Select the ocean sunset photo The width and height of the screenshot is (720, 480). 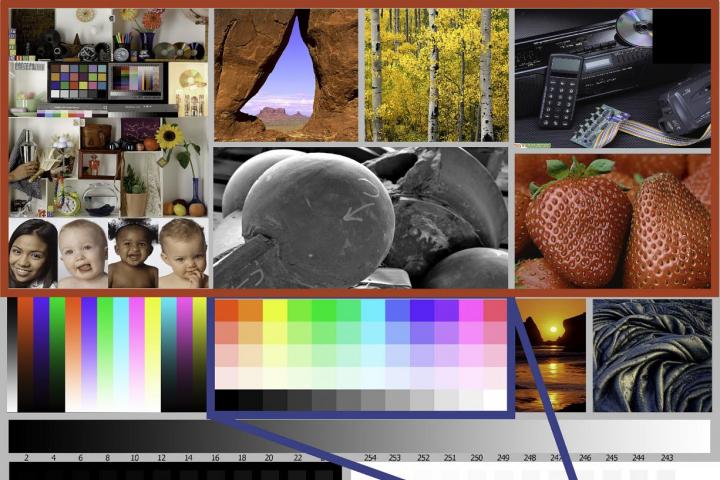coord(551,354)
